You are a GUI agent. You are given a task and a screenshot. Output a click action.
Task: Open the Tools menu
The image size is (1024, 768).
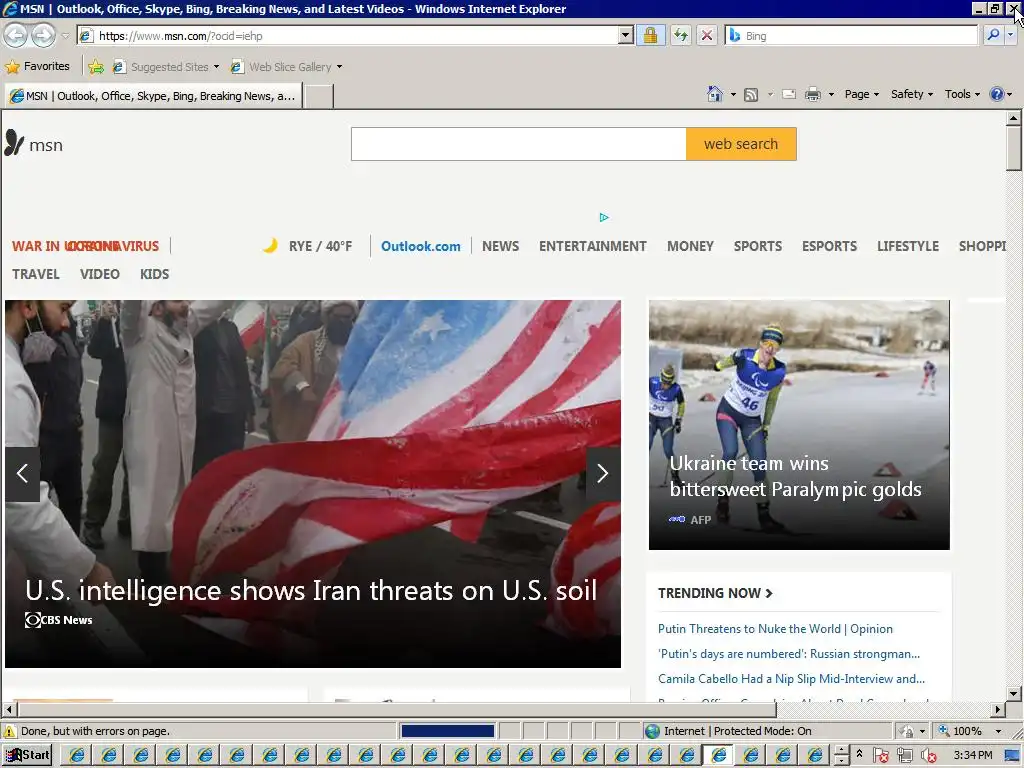[962, 94]
